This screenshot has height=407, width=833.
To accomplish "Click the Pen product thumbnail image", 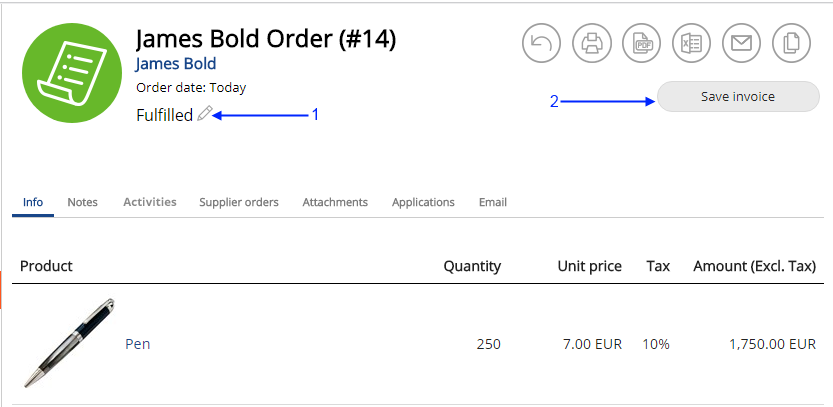I will coord(69,343).
